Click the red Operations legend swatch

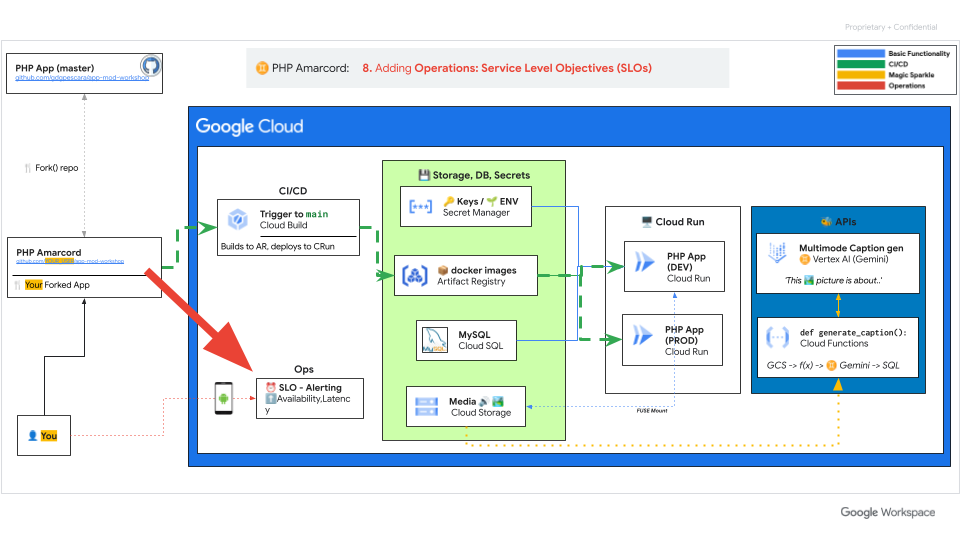click(861, 86)
